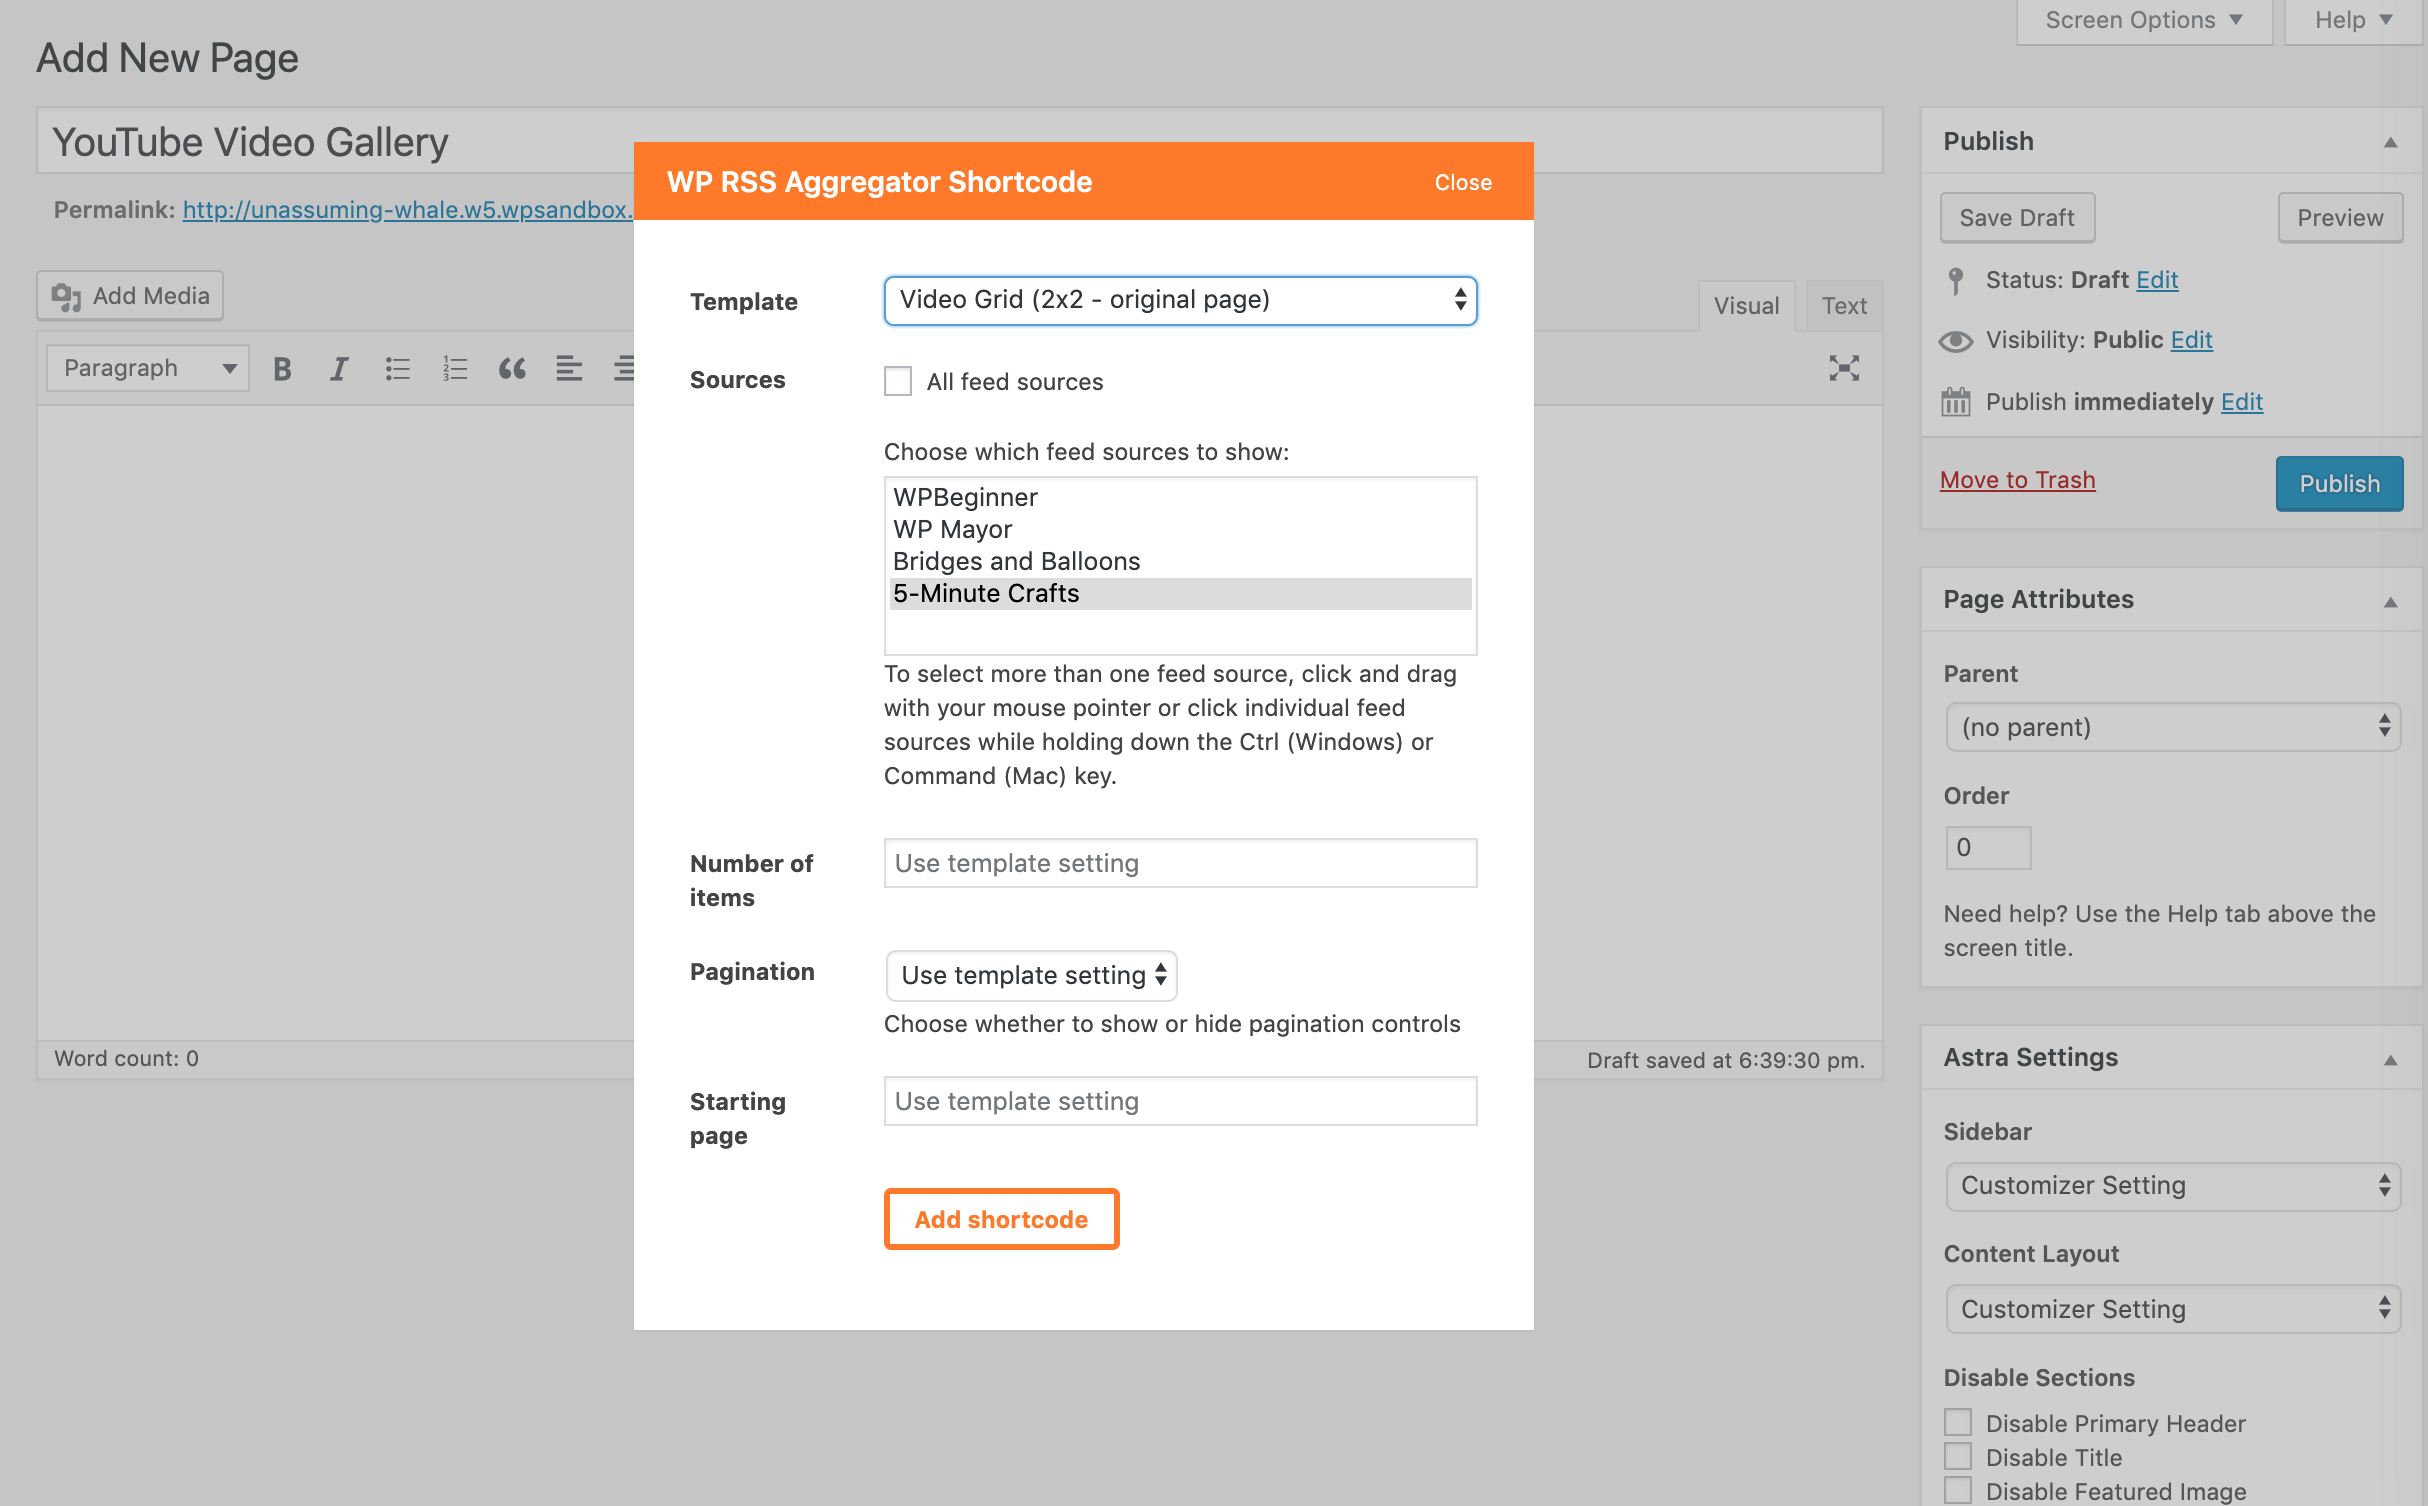Toggle distraction-free writing mode icon

coord(1844,368)
